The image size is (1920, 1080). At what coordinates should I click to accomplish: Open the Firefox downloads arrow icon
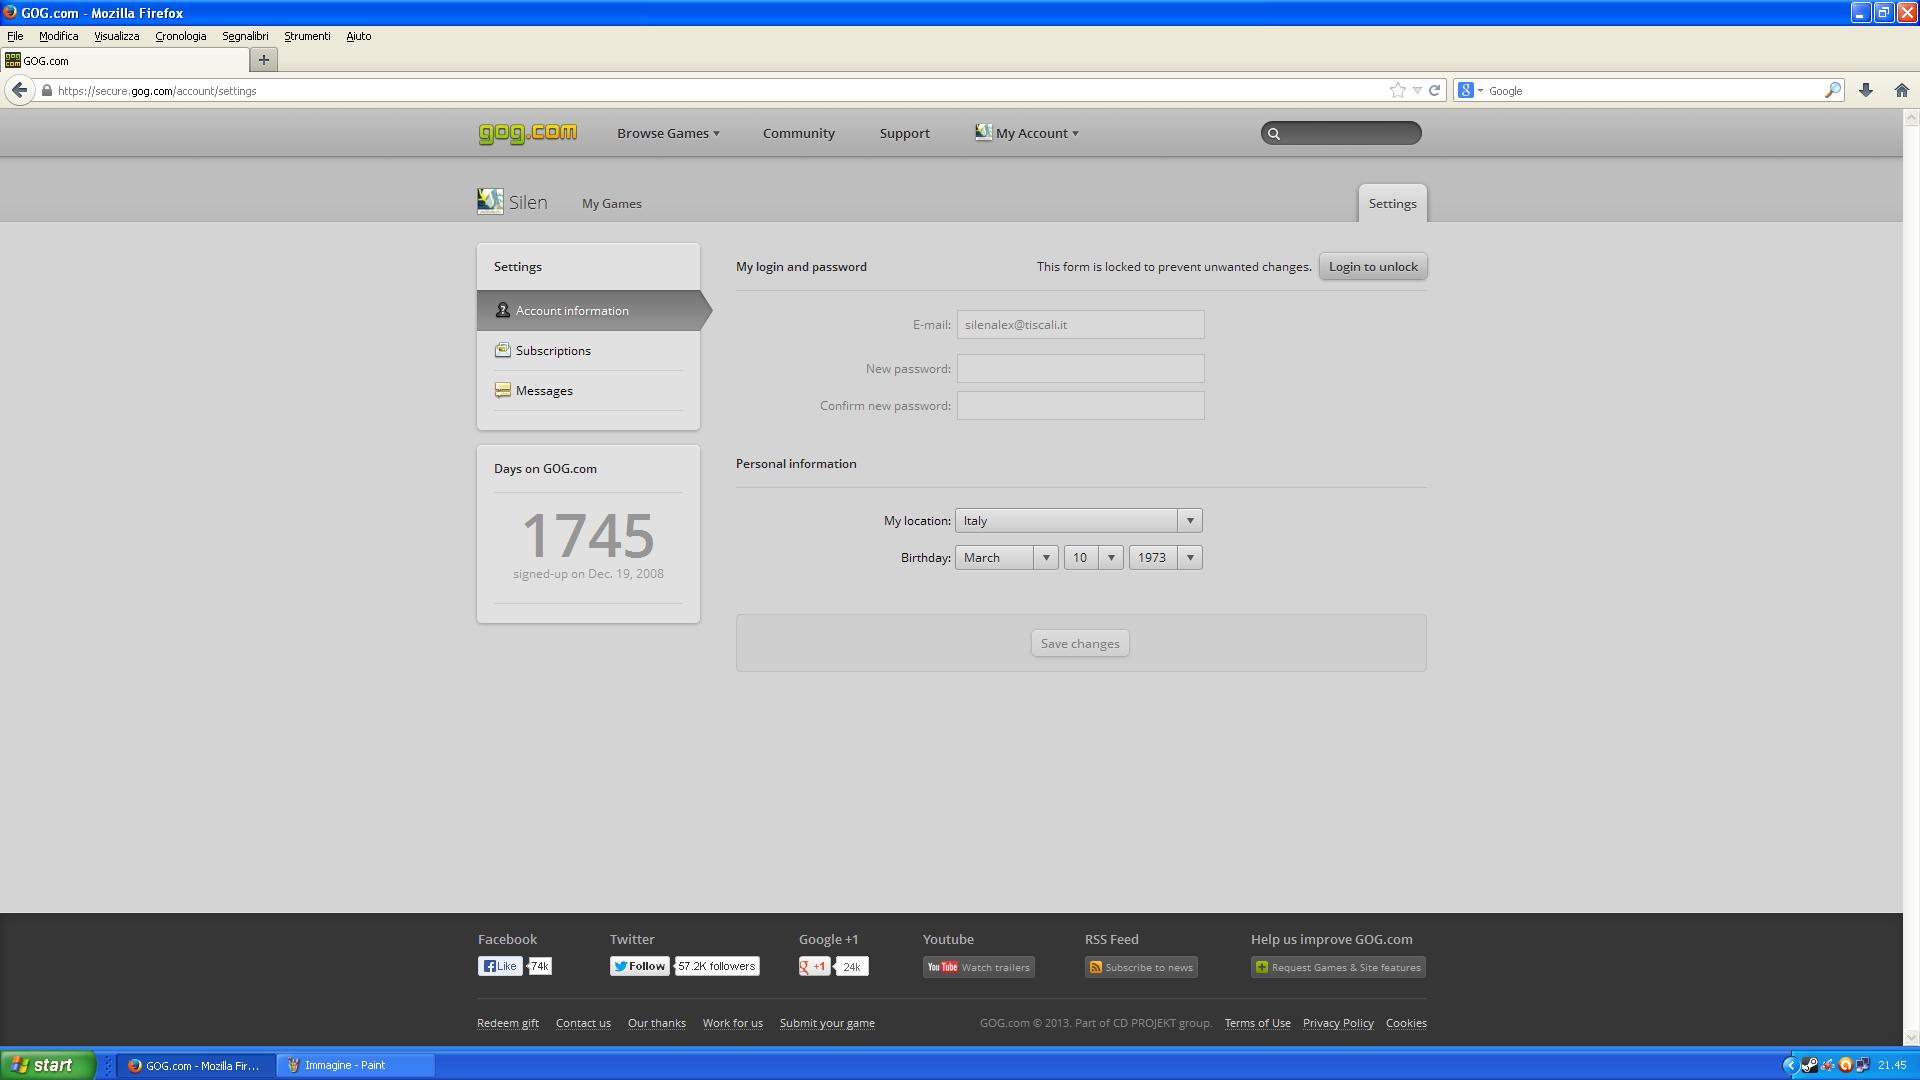point(1865,90)
